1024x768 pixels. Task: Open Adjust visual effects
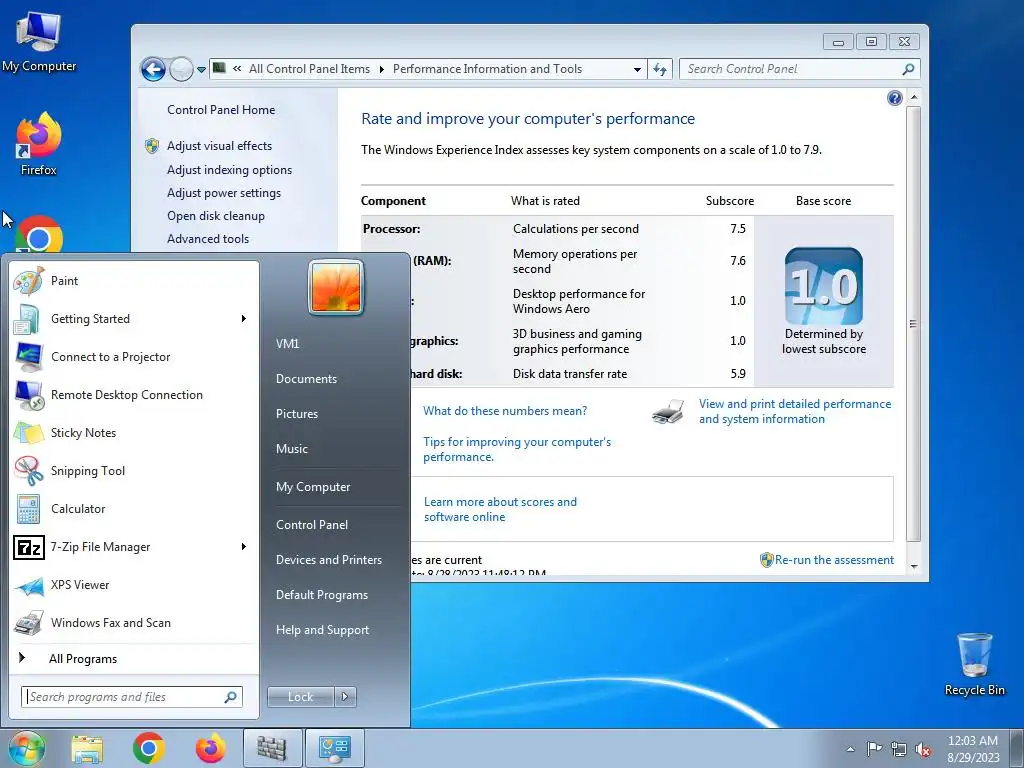click(x=219, y=146)
